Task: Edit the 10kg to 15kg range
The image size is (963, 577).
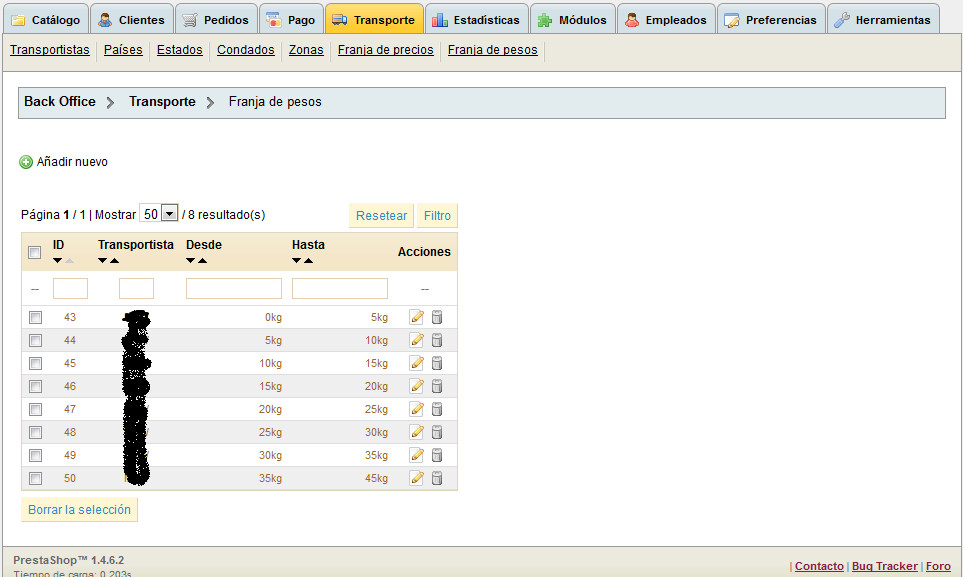Action: pos(417,363)
